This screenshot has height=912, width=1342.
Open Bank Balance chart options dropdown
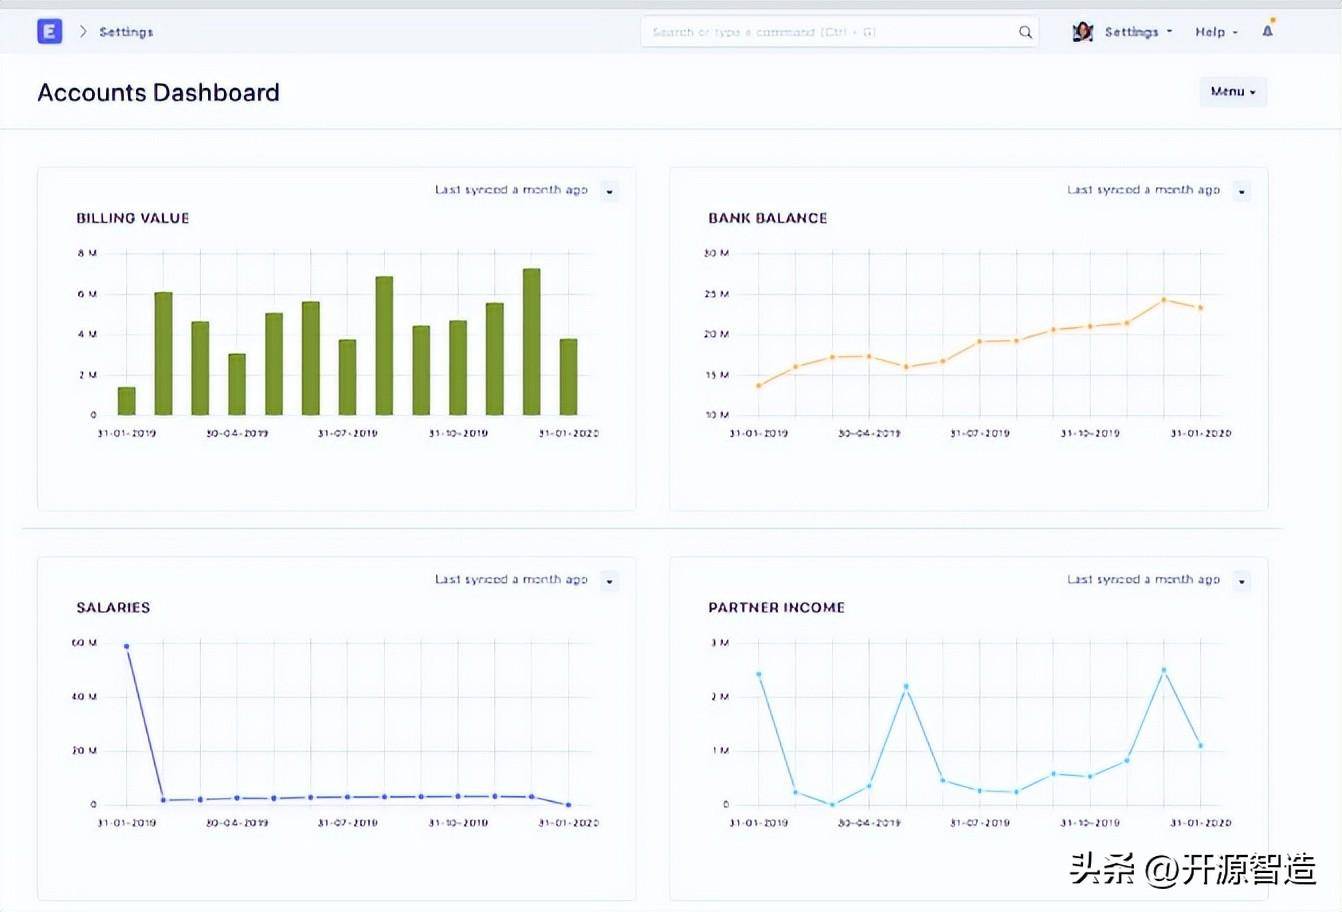[x=1241, y=191]
